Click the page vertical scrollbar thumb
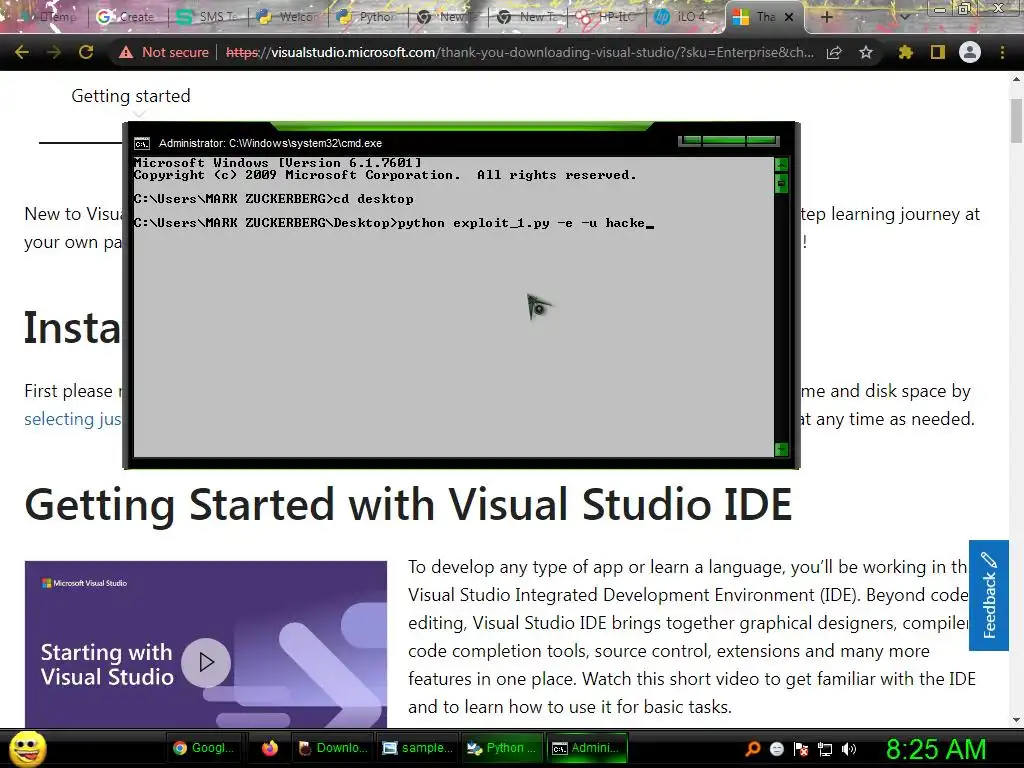The width and height of the screenshot is (1024, 768). (1016, 120)
